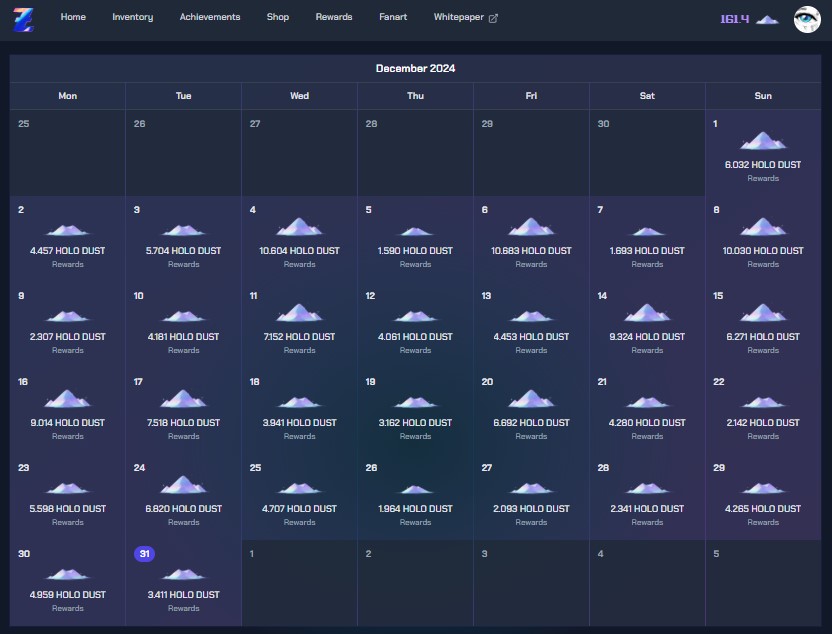This screenshot has height=634, width=832.
Task: Select the dust pile icon on December 17
Action: (x=183, y=400)
